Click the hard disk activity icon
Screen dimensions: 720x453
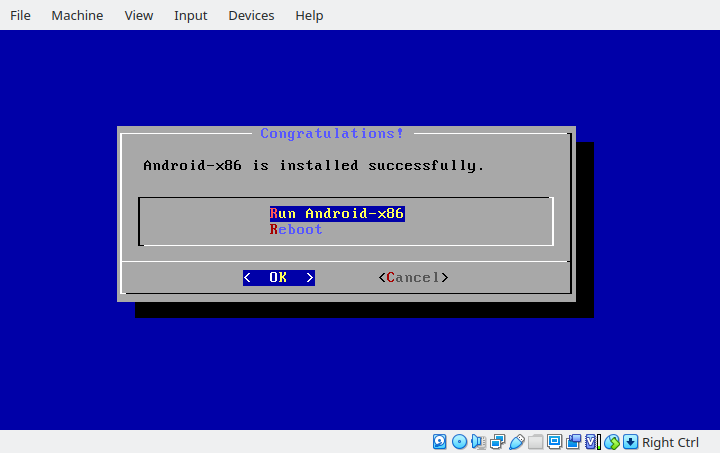click(439, 442)
